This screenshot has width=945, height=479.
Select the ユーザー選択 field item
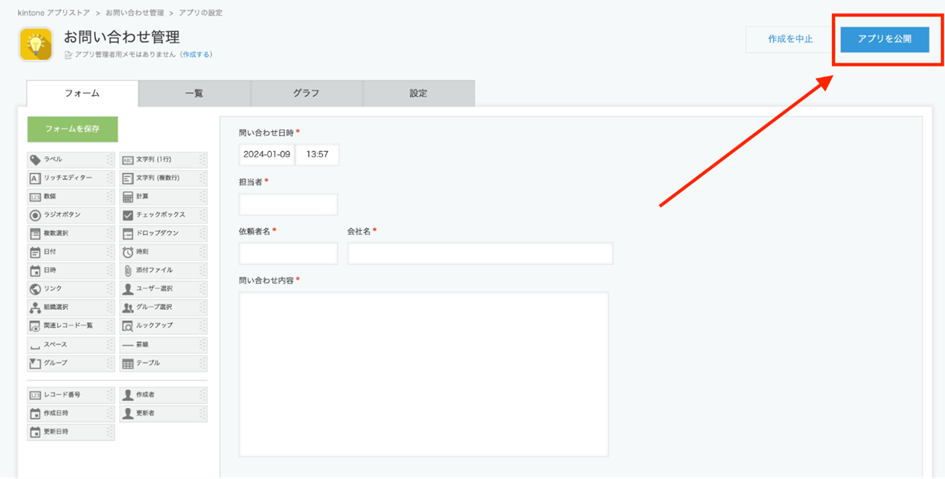click(x=162, y=289)
